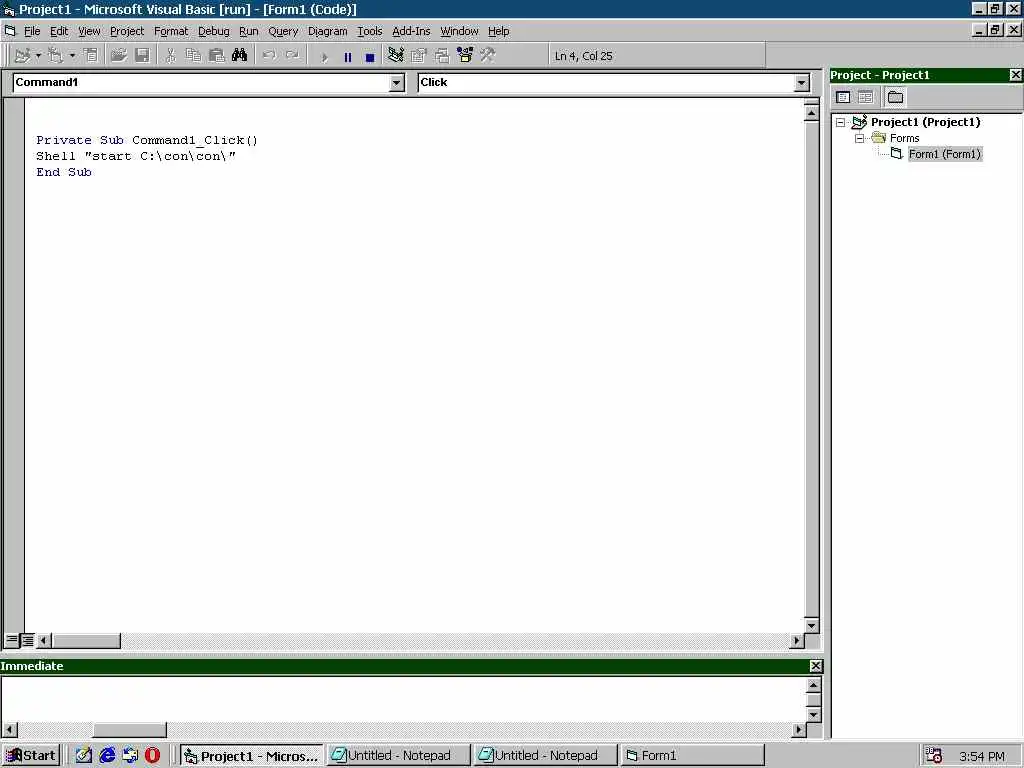Close the Immediate window panel
The height and width of the screenshot is (768, 1024).
click(x=816, y=665)
